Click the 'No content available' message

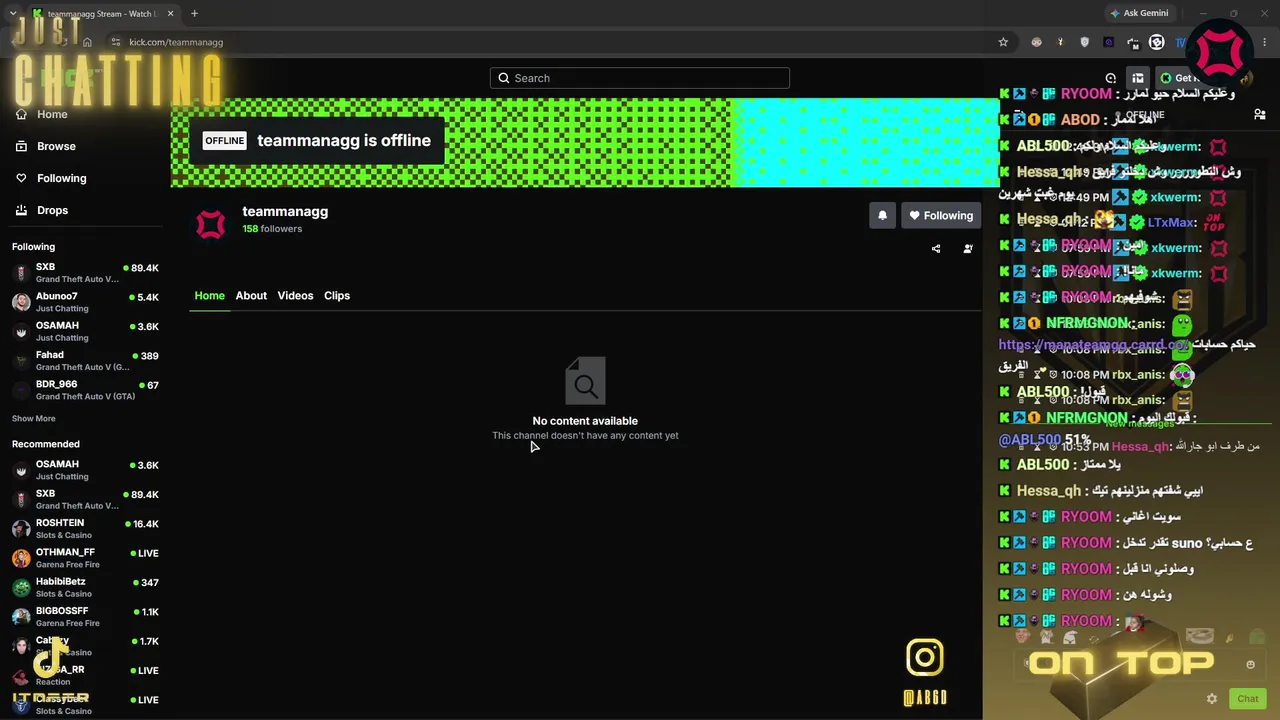pos(585,421)
